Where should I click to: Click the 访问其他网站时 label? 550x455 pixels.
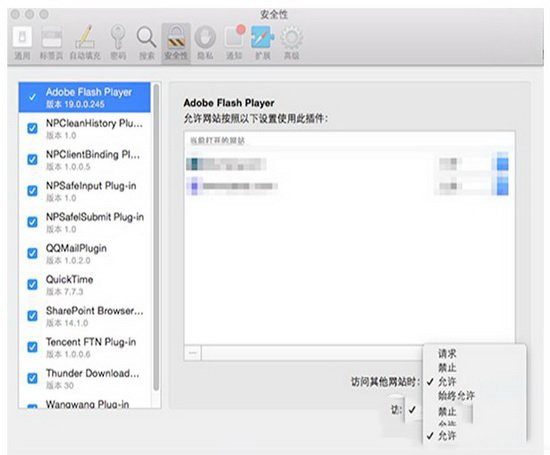tap(385, 382)
